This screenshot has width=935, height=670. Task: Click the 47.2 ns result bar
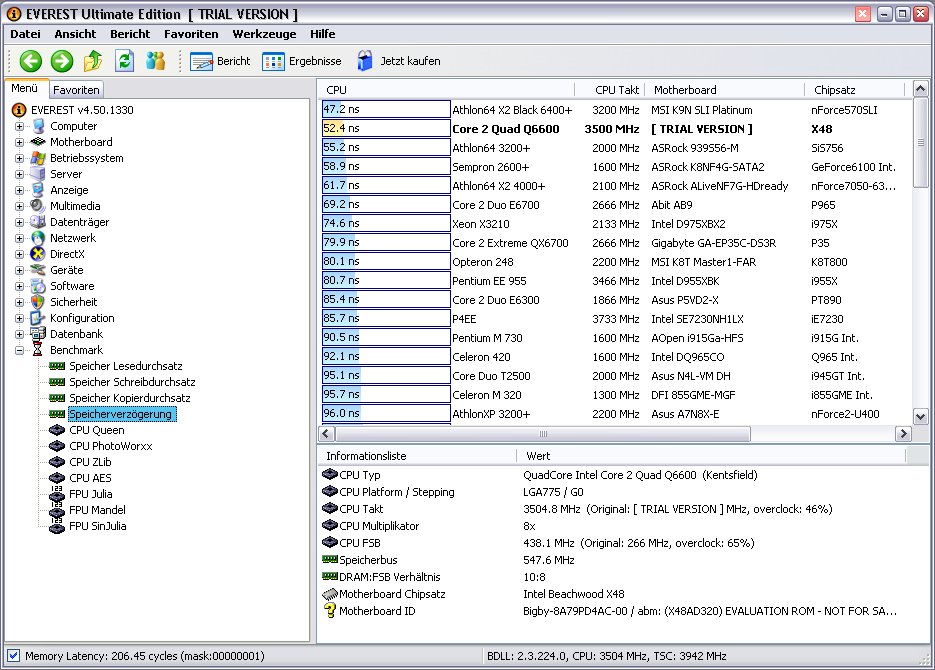click(386, 109)
